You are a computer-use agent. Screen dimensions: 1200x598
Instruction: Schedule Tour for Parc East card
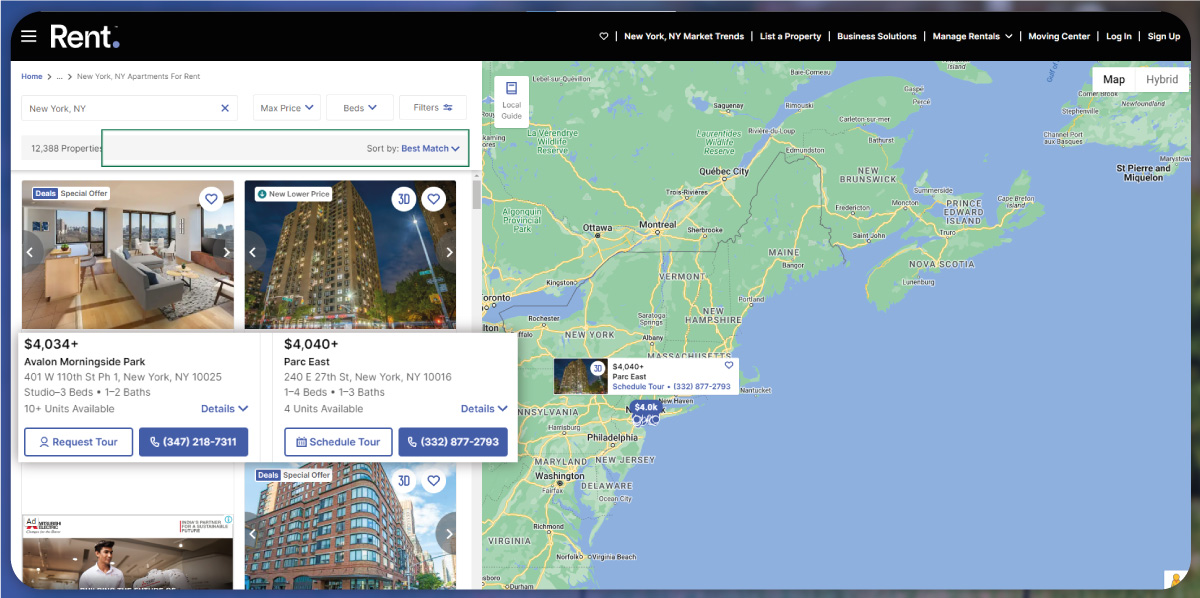338,442
